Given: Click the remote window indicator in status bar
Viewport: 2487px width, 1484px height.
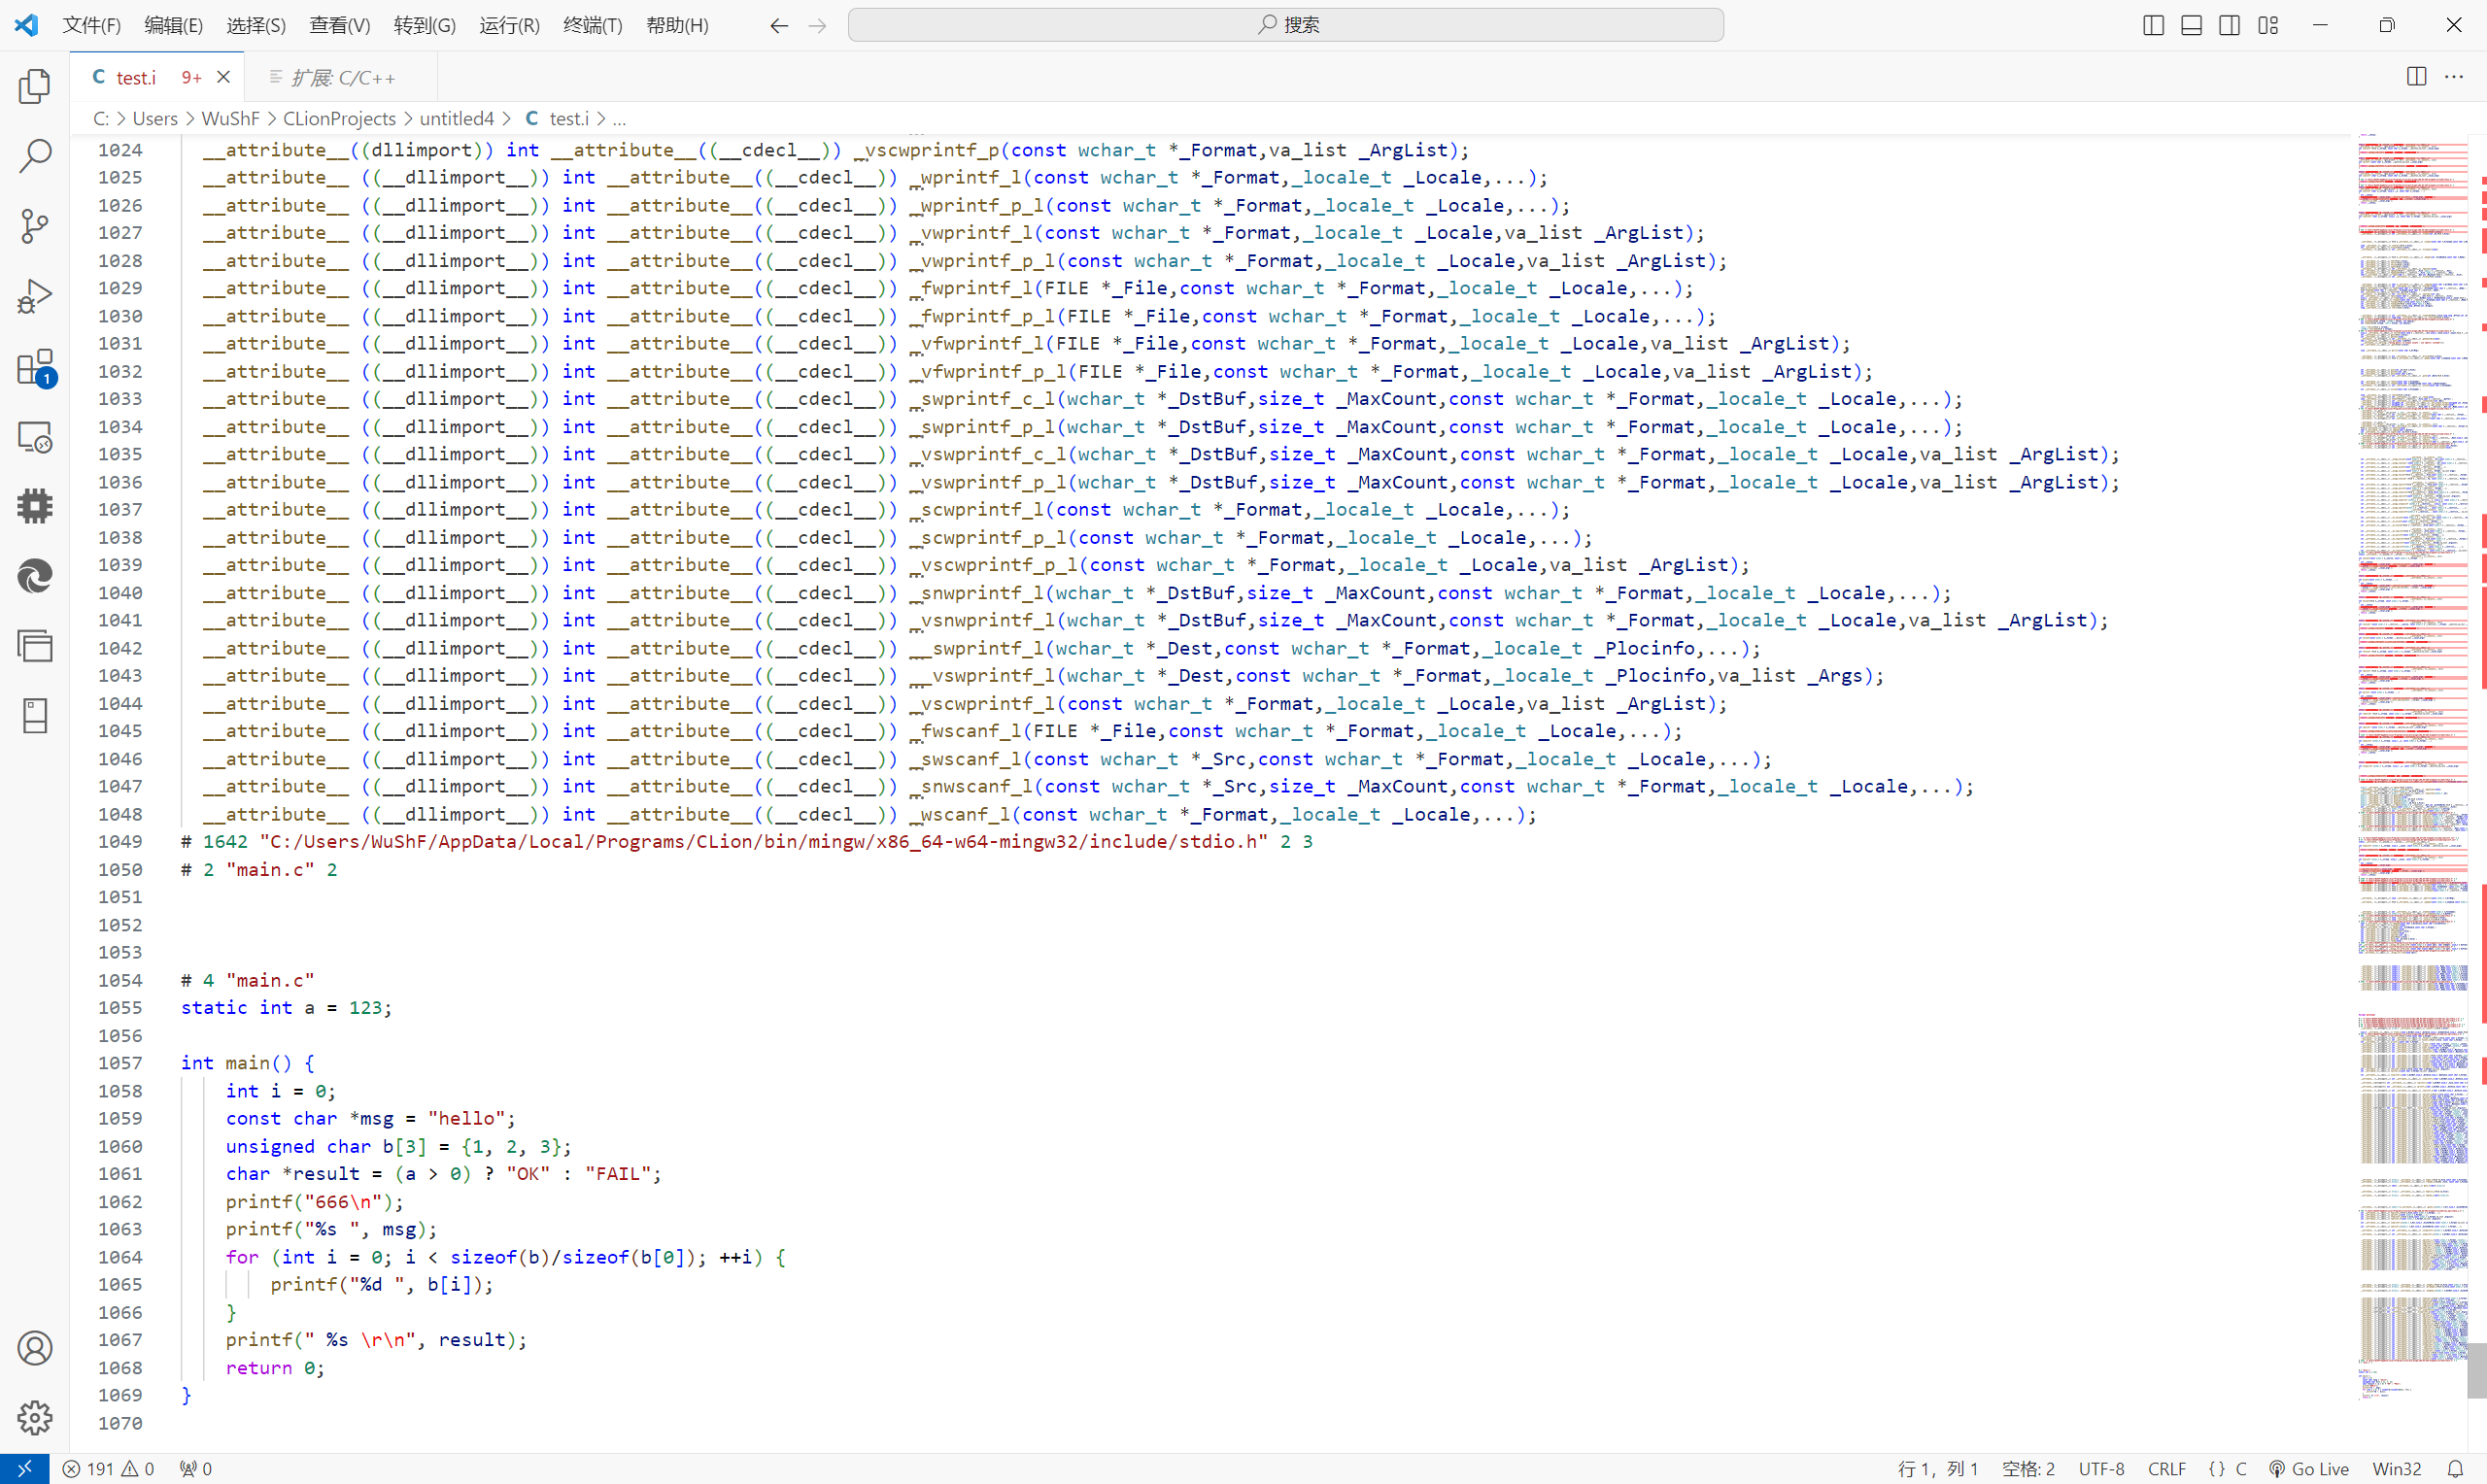Looking at the screenshot, I should coord(24,1468).
